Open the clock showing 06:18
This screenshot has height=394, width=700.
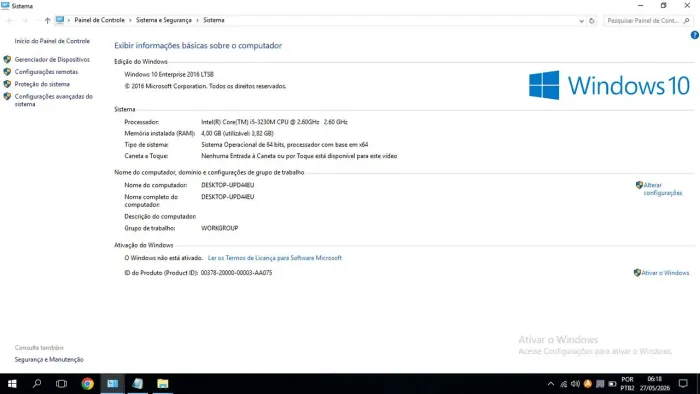click(654, 384)
